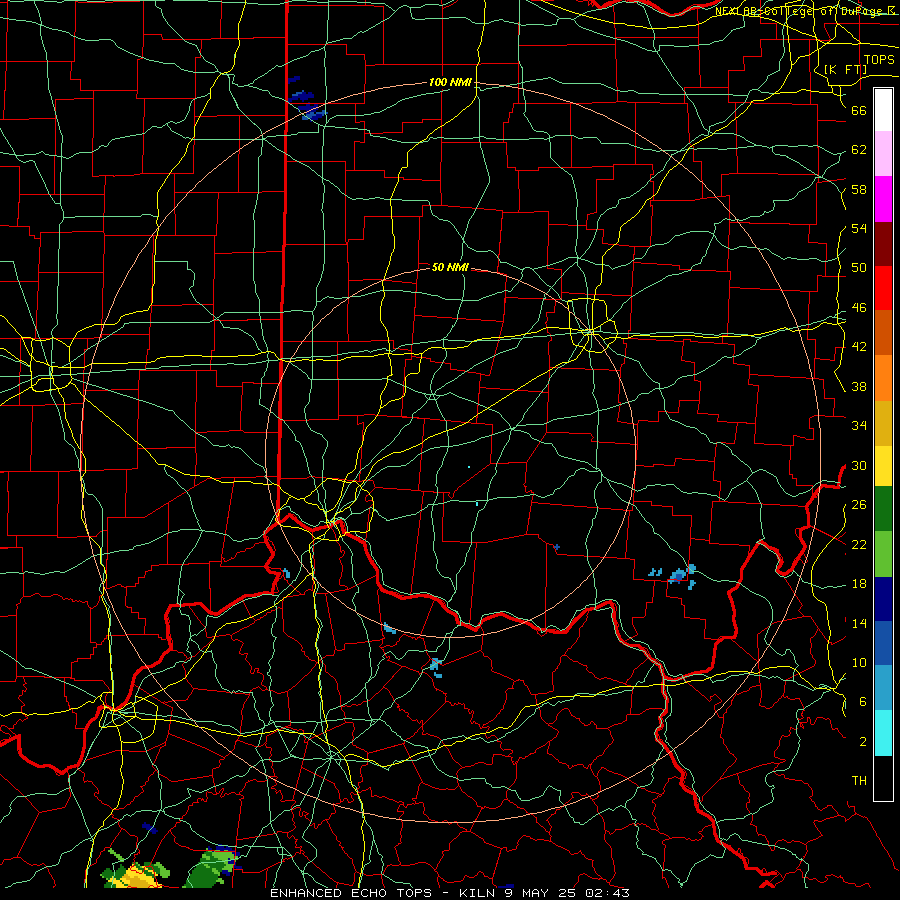900x900 pixels.
Task: Click the "62" legend value
Action: tap(859, 150)
